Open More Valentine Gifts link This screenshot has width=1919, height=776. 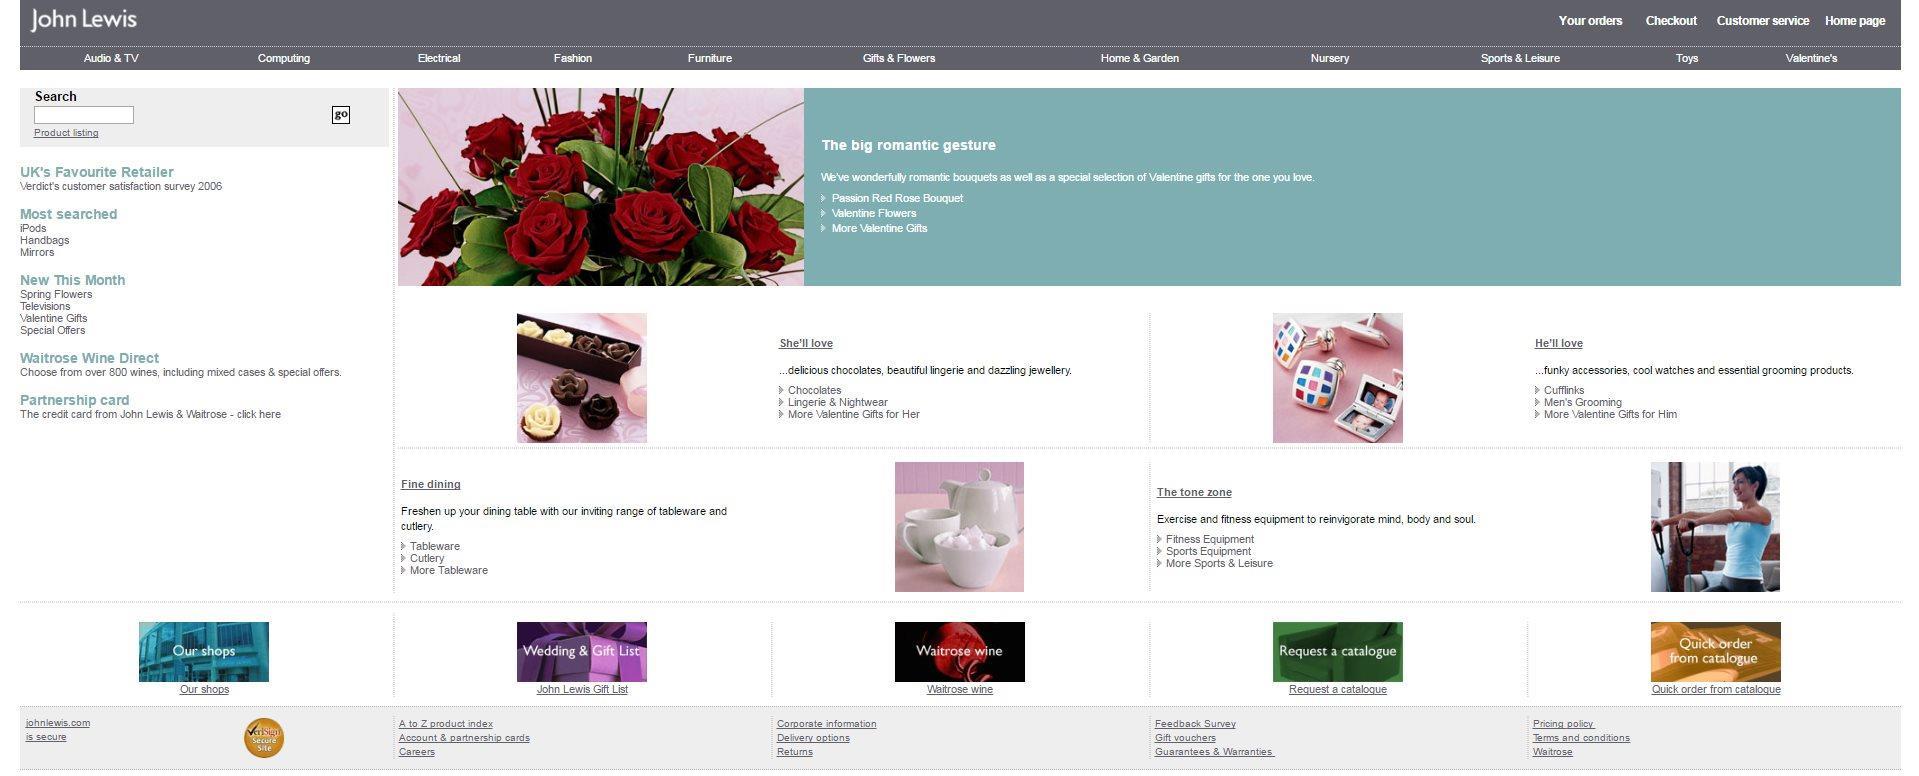879,228
